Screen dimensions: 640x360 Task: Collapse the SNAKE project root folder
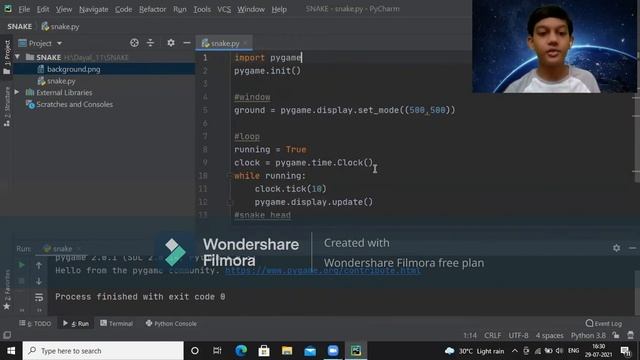[18, 57]
